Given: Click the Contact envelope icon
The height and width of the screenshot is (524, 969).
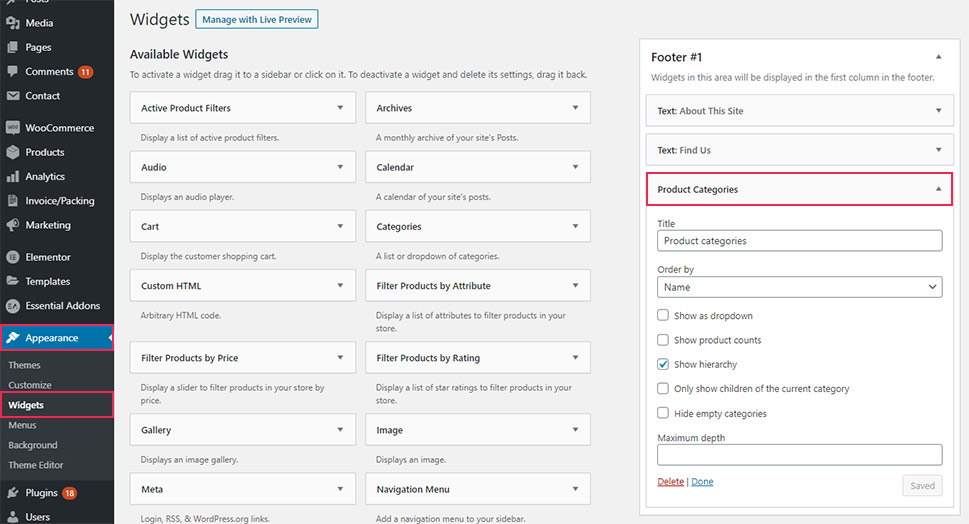Looking at the screenshot, I should 13,96.
